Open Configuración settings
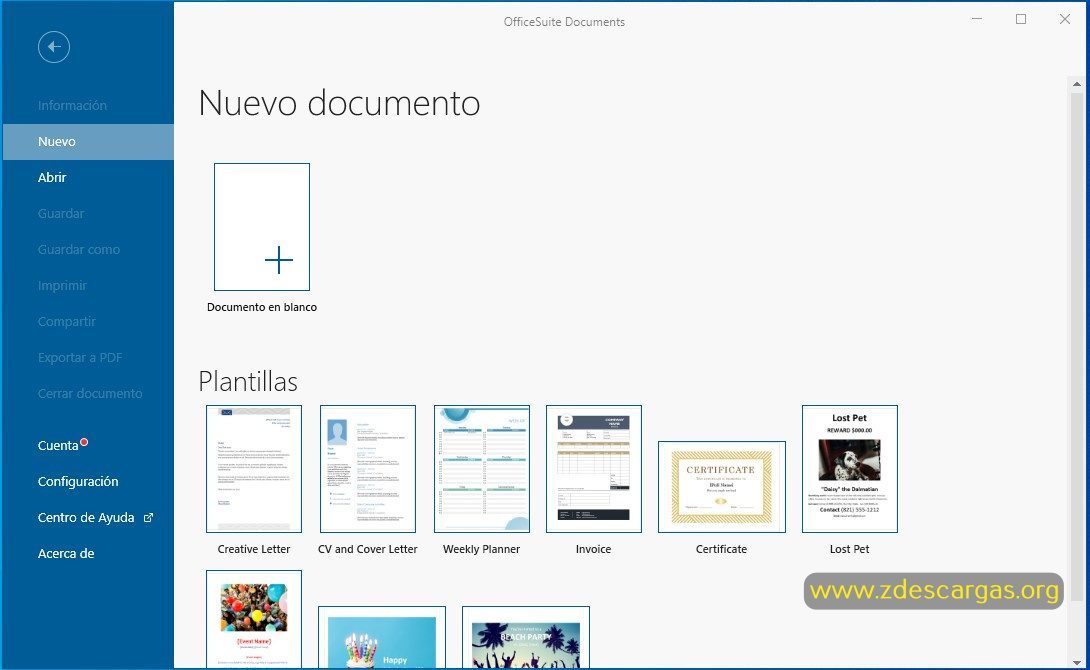Image resolution: width=1090 pixels, height=670 pixels. coord(78,482)
